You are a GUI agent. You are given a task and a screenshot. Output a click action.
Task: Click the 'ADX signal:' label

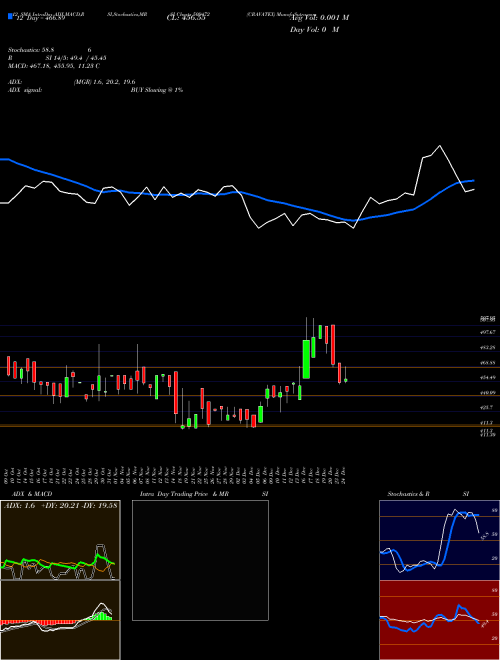[x=25, y=90]
